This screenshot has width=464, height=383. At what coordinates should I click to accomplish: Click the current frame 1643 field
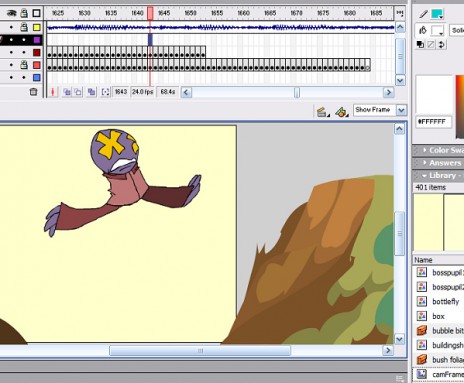pyautogui.click(x=121, y=92)
